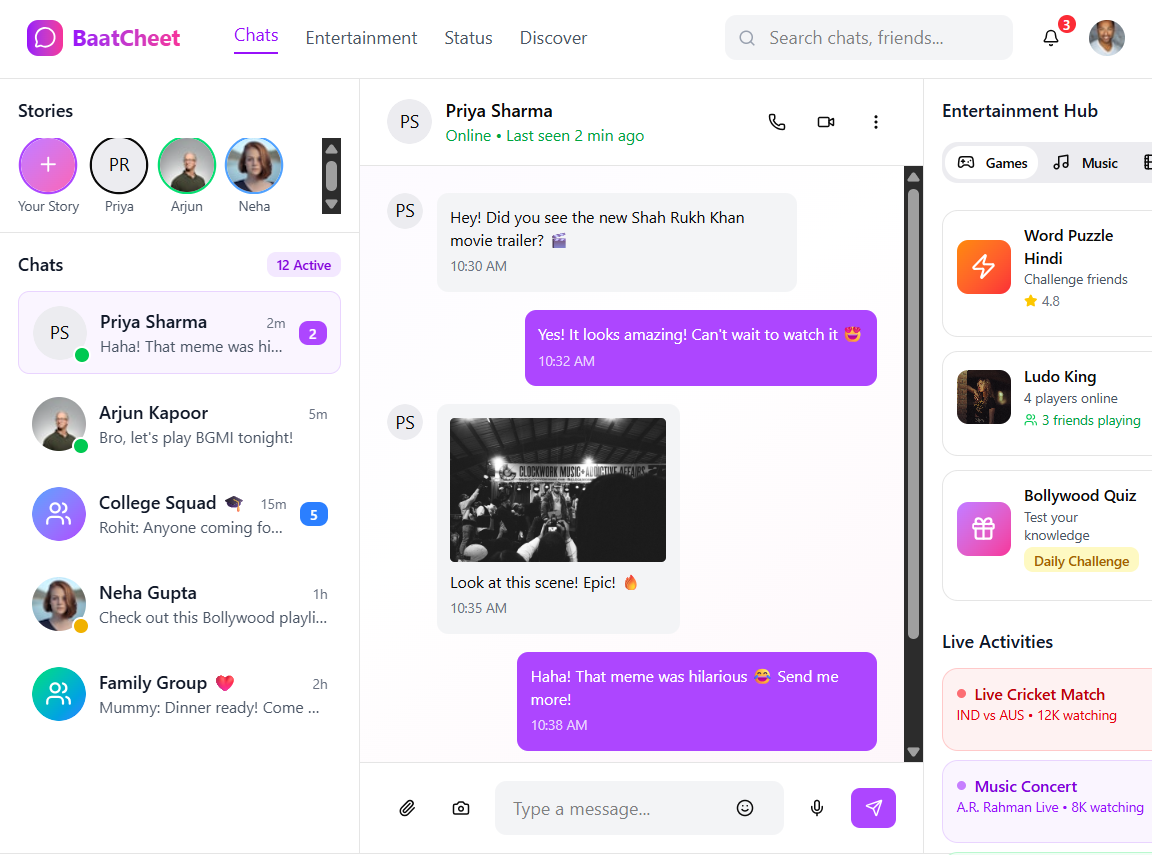Open the three-dot chat options menu

(875, 122)
